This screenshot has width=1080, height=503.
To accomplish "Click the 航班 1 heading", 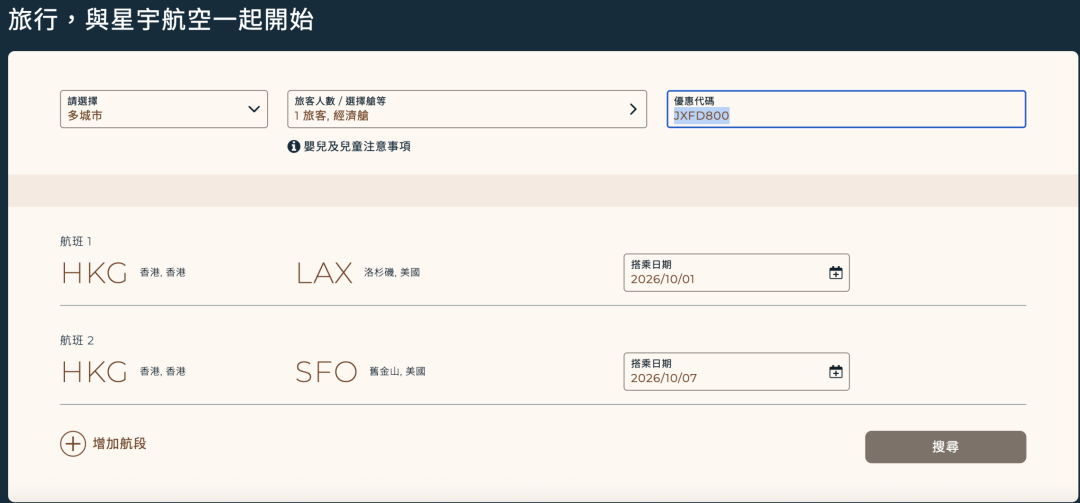I will pos(76,241).
